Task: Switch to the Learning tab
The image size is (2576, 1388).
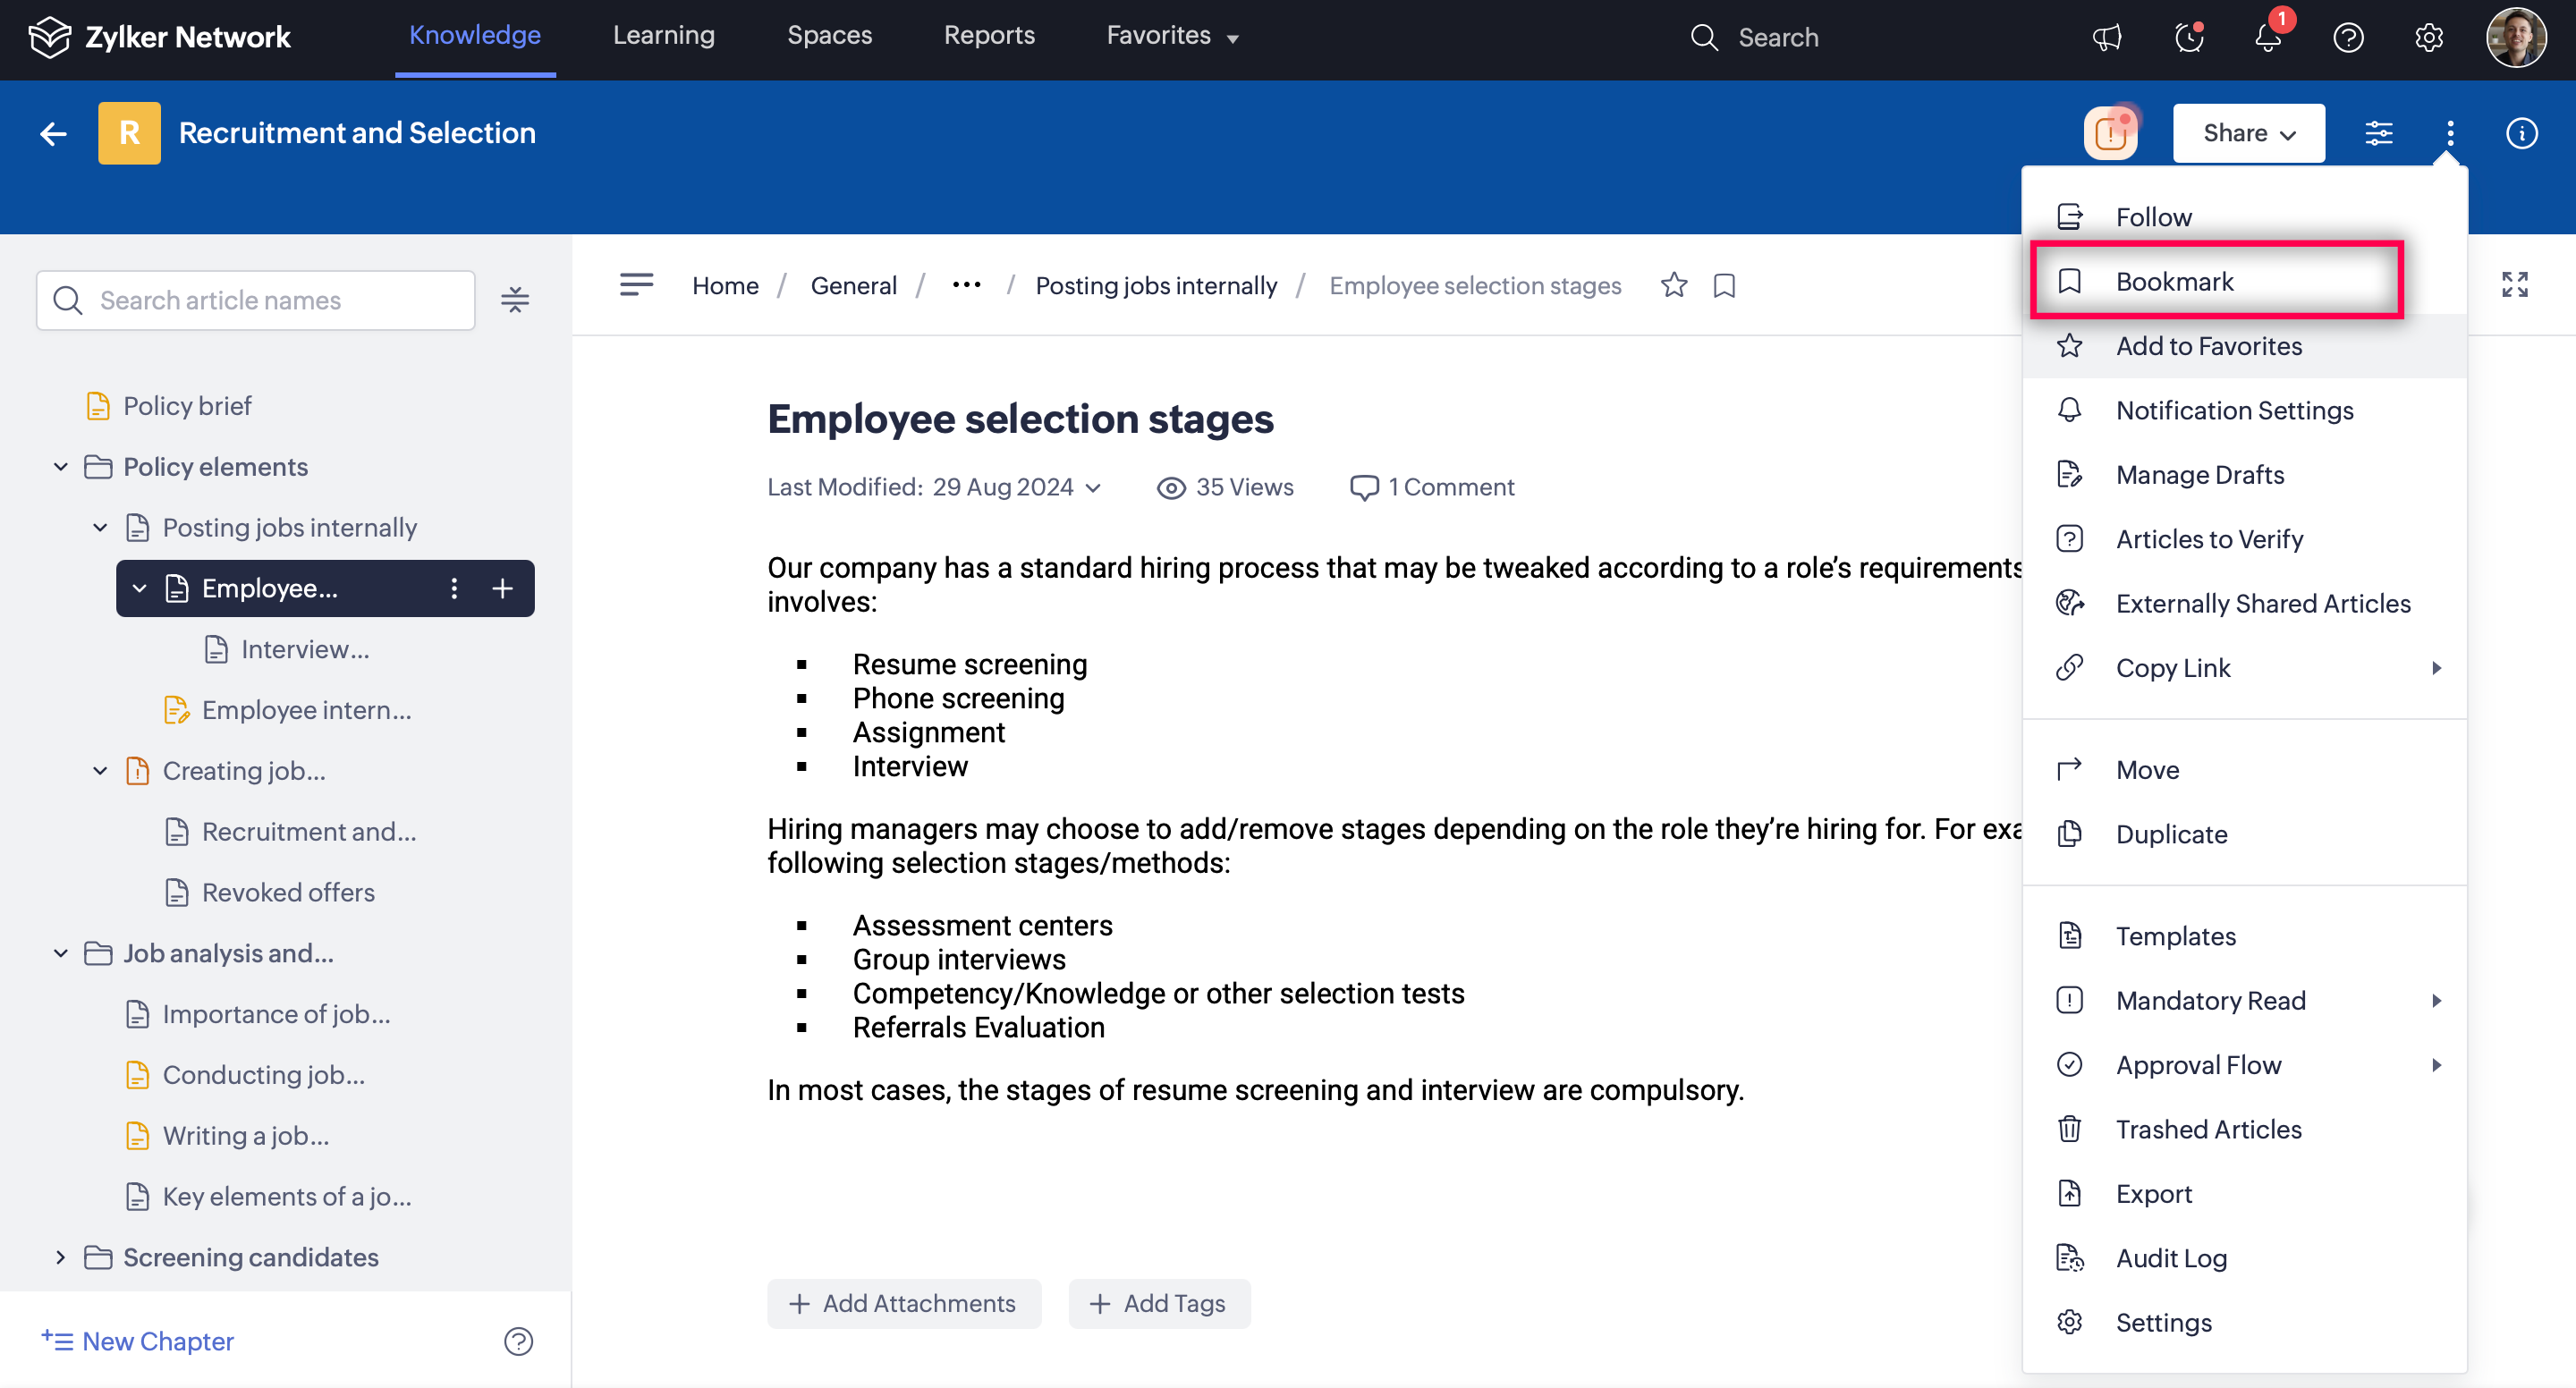Action: [x=663, y=36]
